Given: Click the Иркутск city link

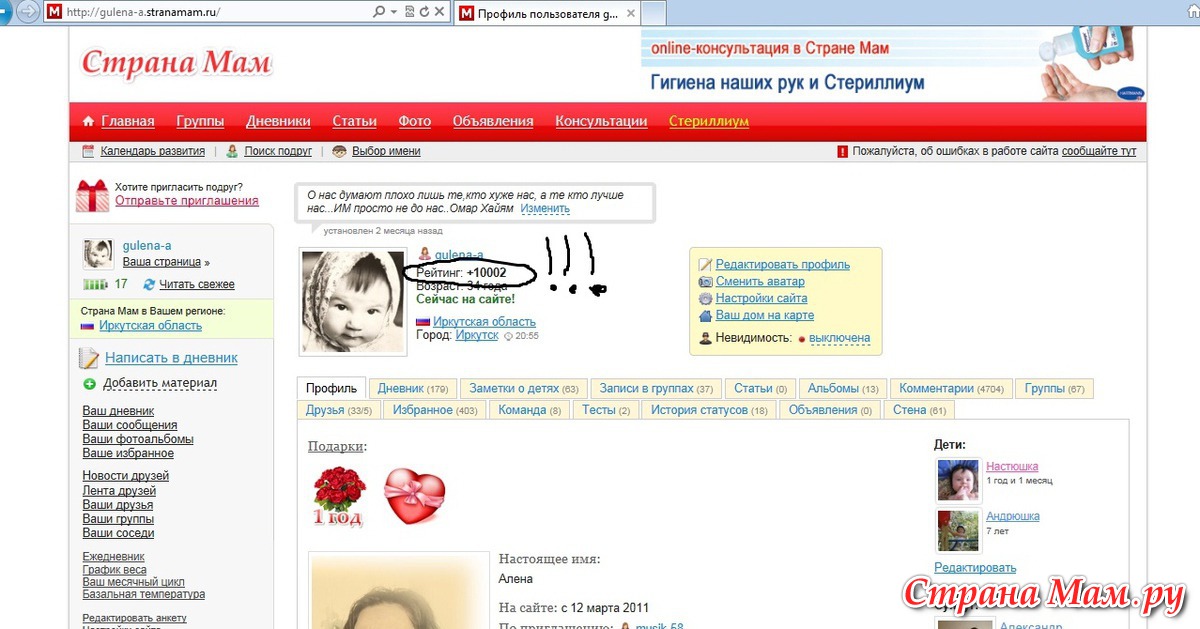Looking at the screenshot, I should (x=477, y=335).
